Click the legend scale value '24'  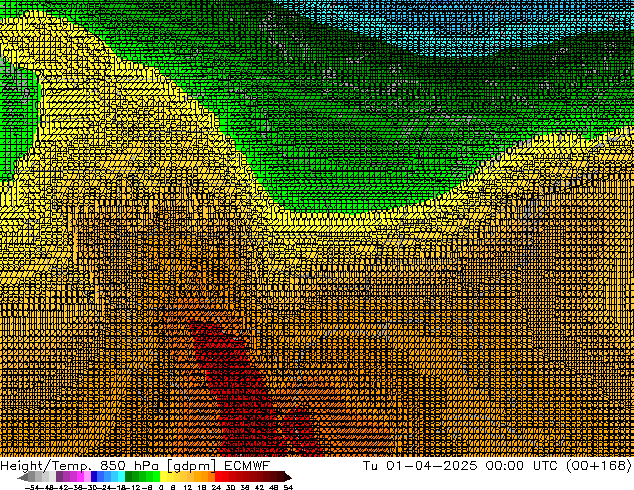pos(216,487)
